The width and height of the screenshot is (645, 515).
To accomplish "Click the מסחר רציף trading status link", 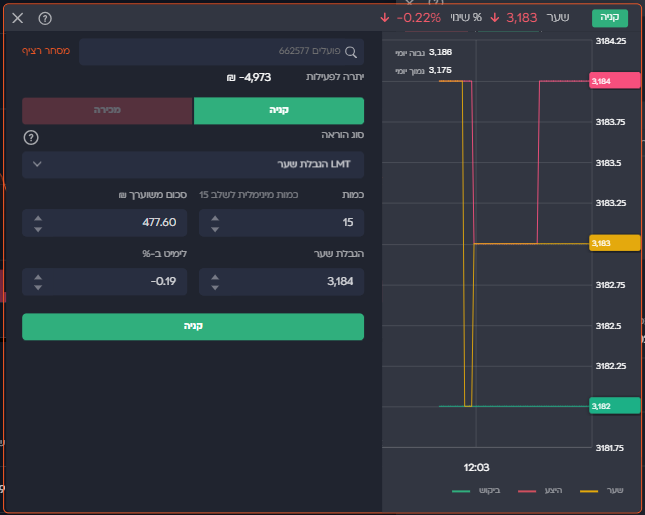I will pyautogui.click(x=44, y=51).
